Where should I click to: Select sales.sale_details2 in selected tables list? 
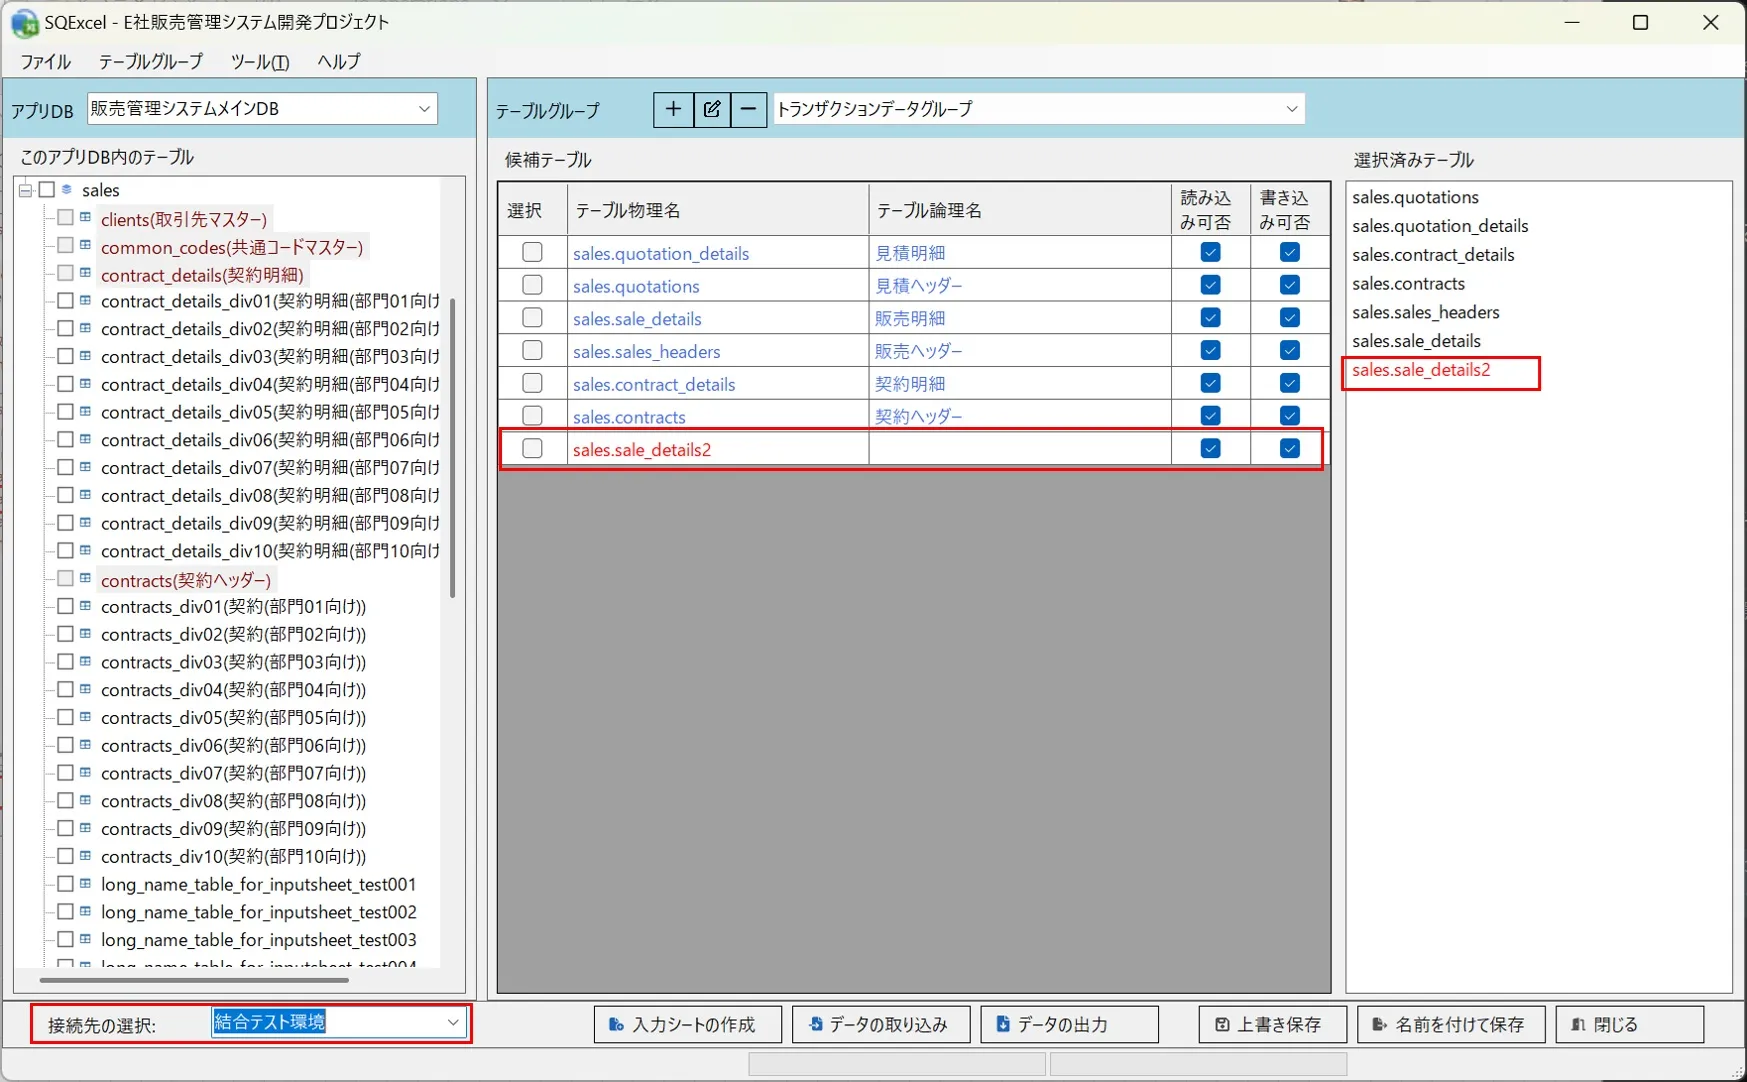point(1421,370)
